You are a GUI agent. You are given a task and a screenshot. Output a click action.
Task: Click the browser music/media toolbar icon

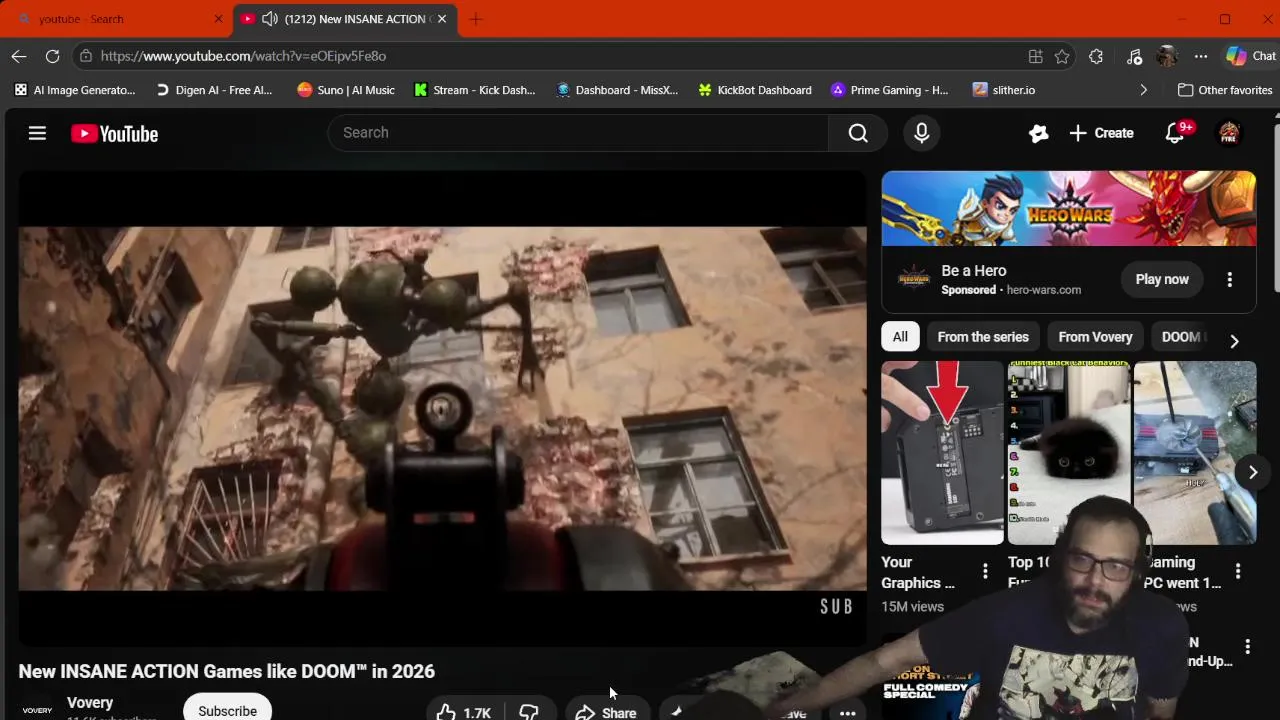pos(1134,56)
